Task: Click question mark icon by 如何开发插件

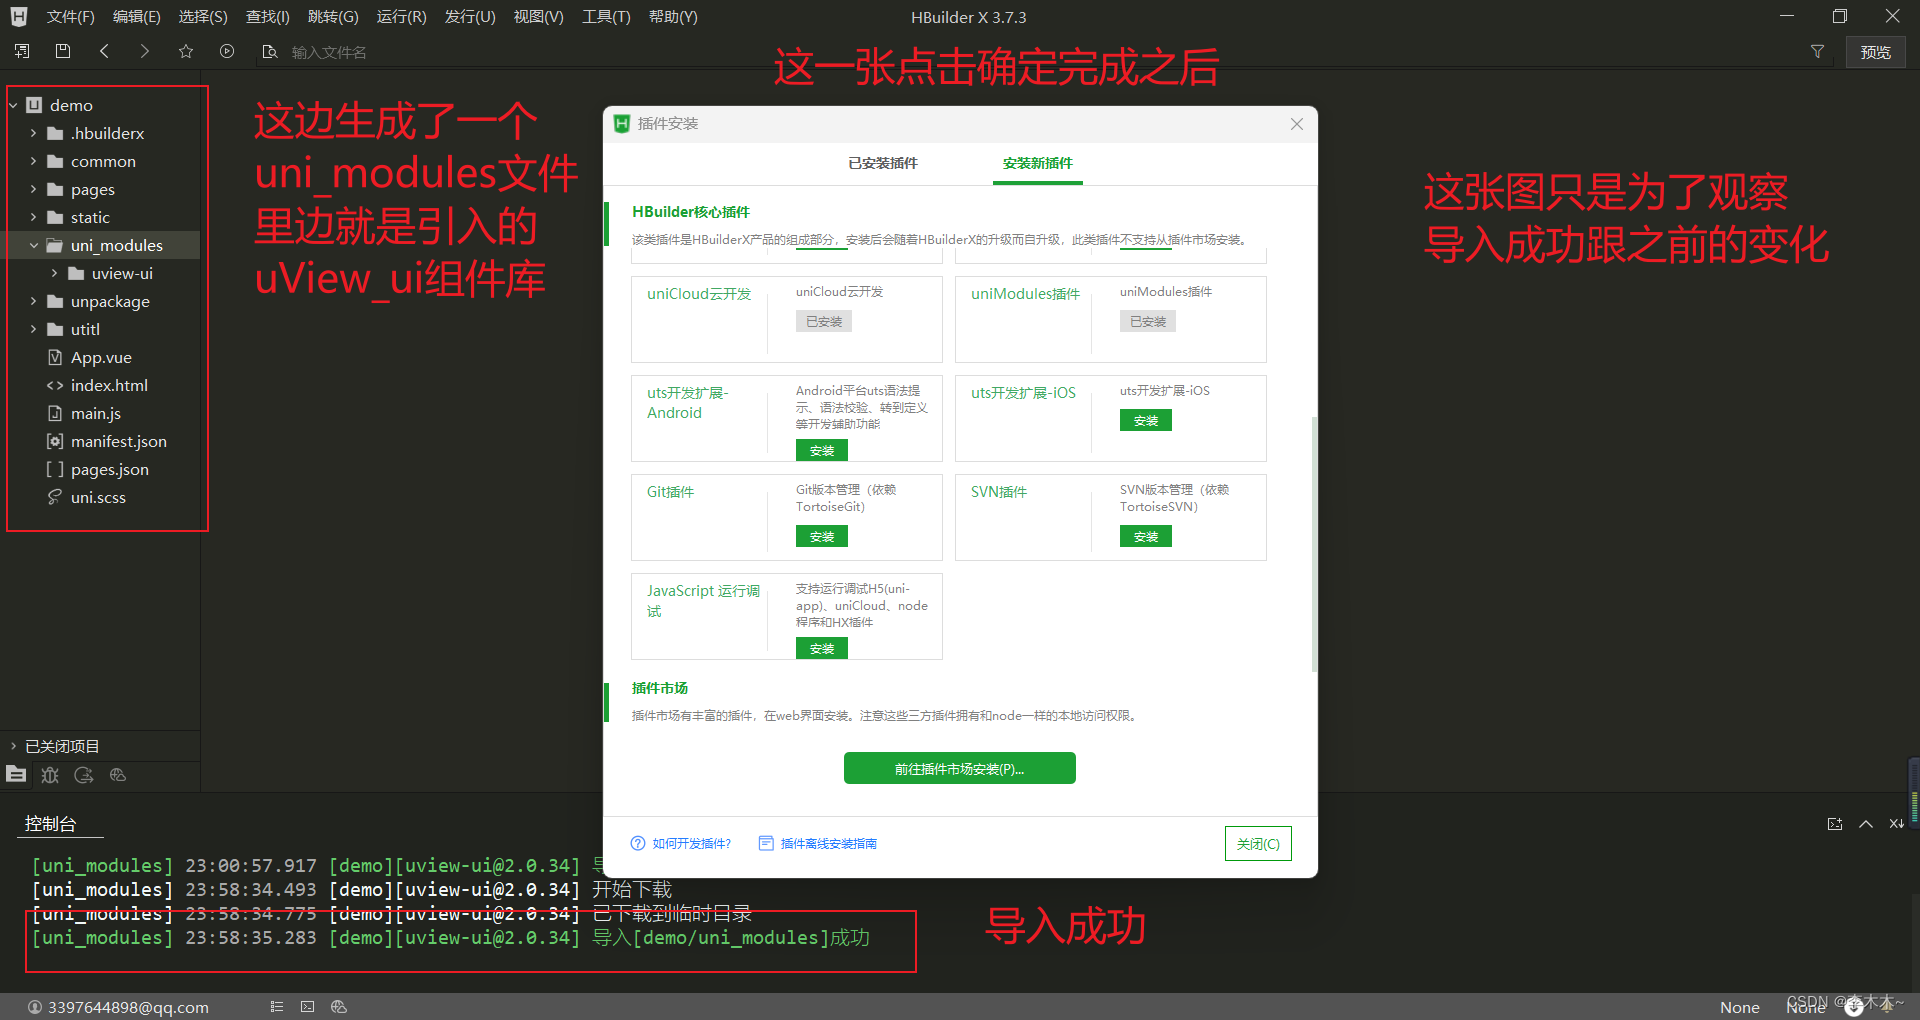Action: tap(638, 843)
